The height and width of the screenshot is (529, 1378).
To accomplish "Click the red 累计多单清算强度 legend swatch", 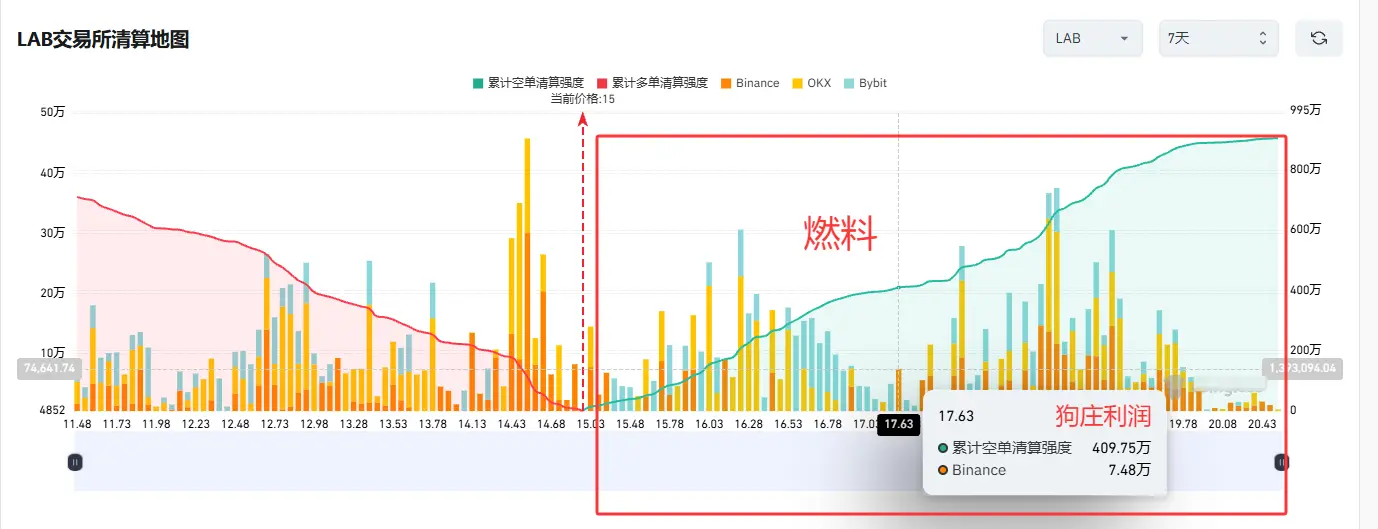I will pyautogui.click(x=602, y=83).
